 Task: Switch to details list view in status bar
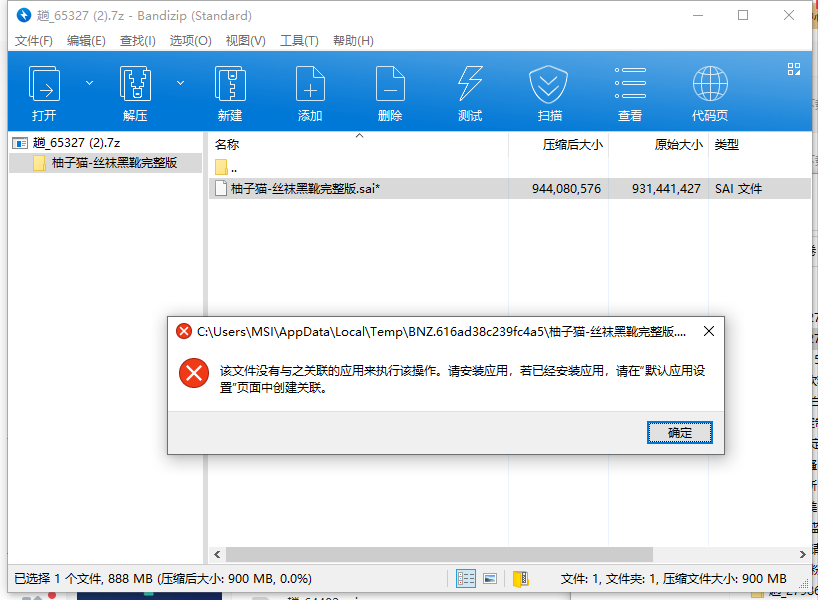click(466, 578)
